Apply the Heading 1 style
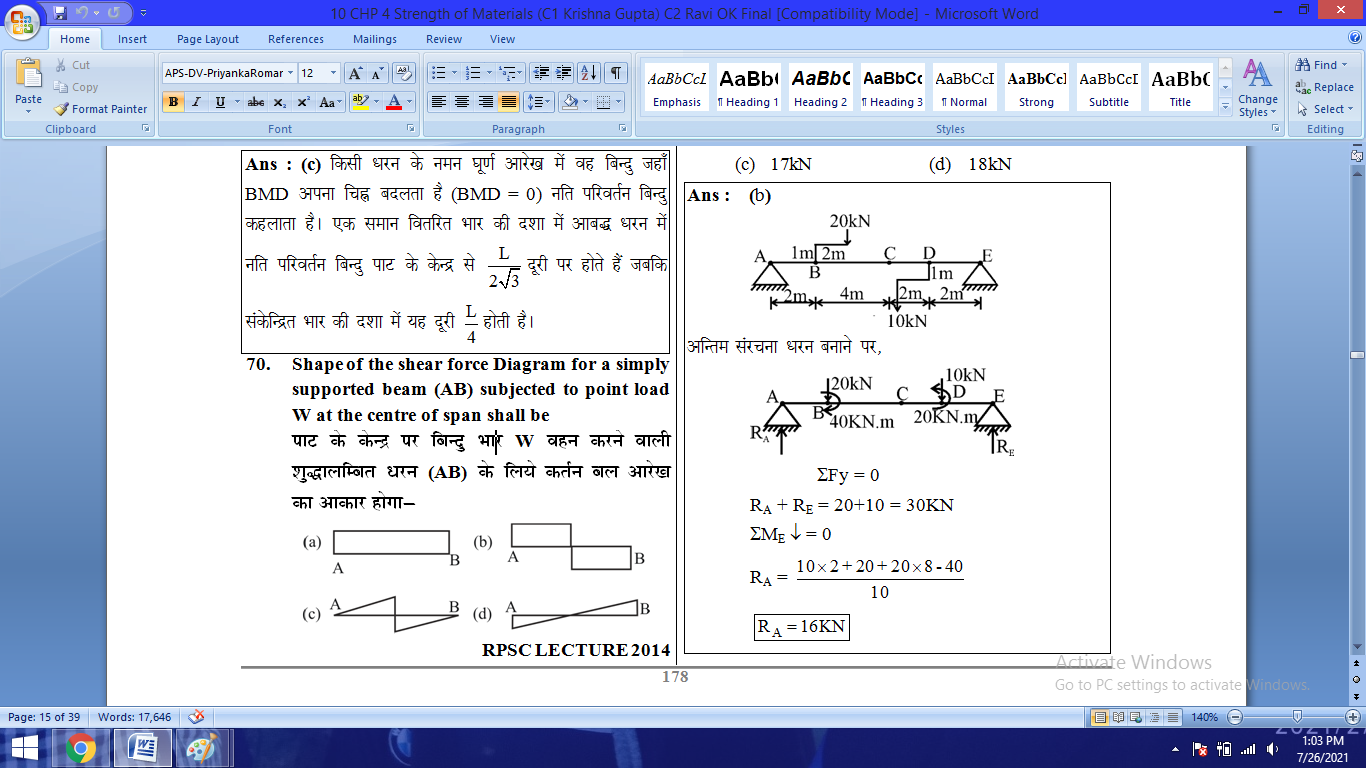This screenshot has height=768, width=1366. [x=748, y=87]
